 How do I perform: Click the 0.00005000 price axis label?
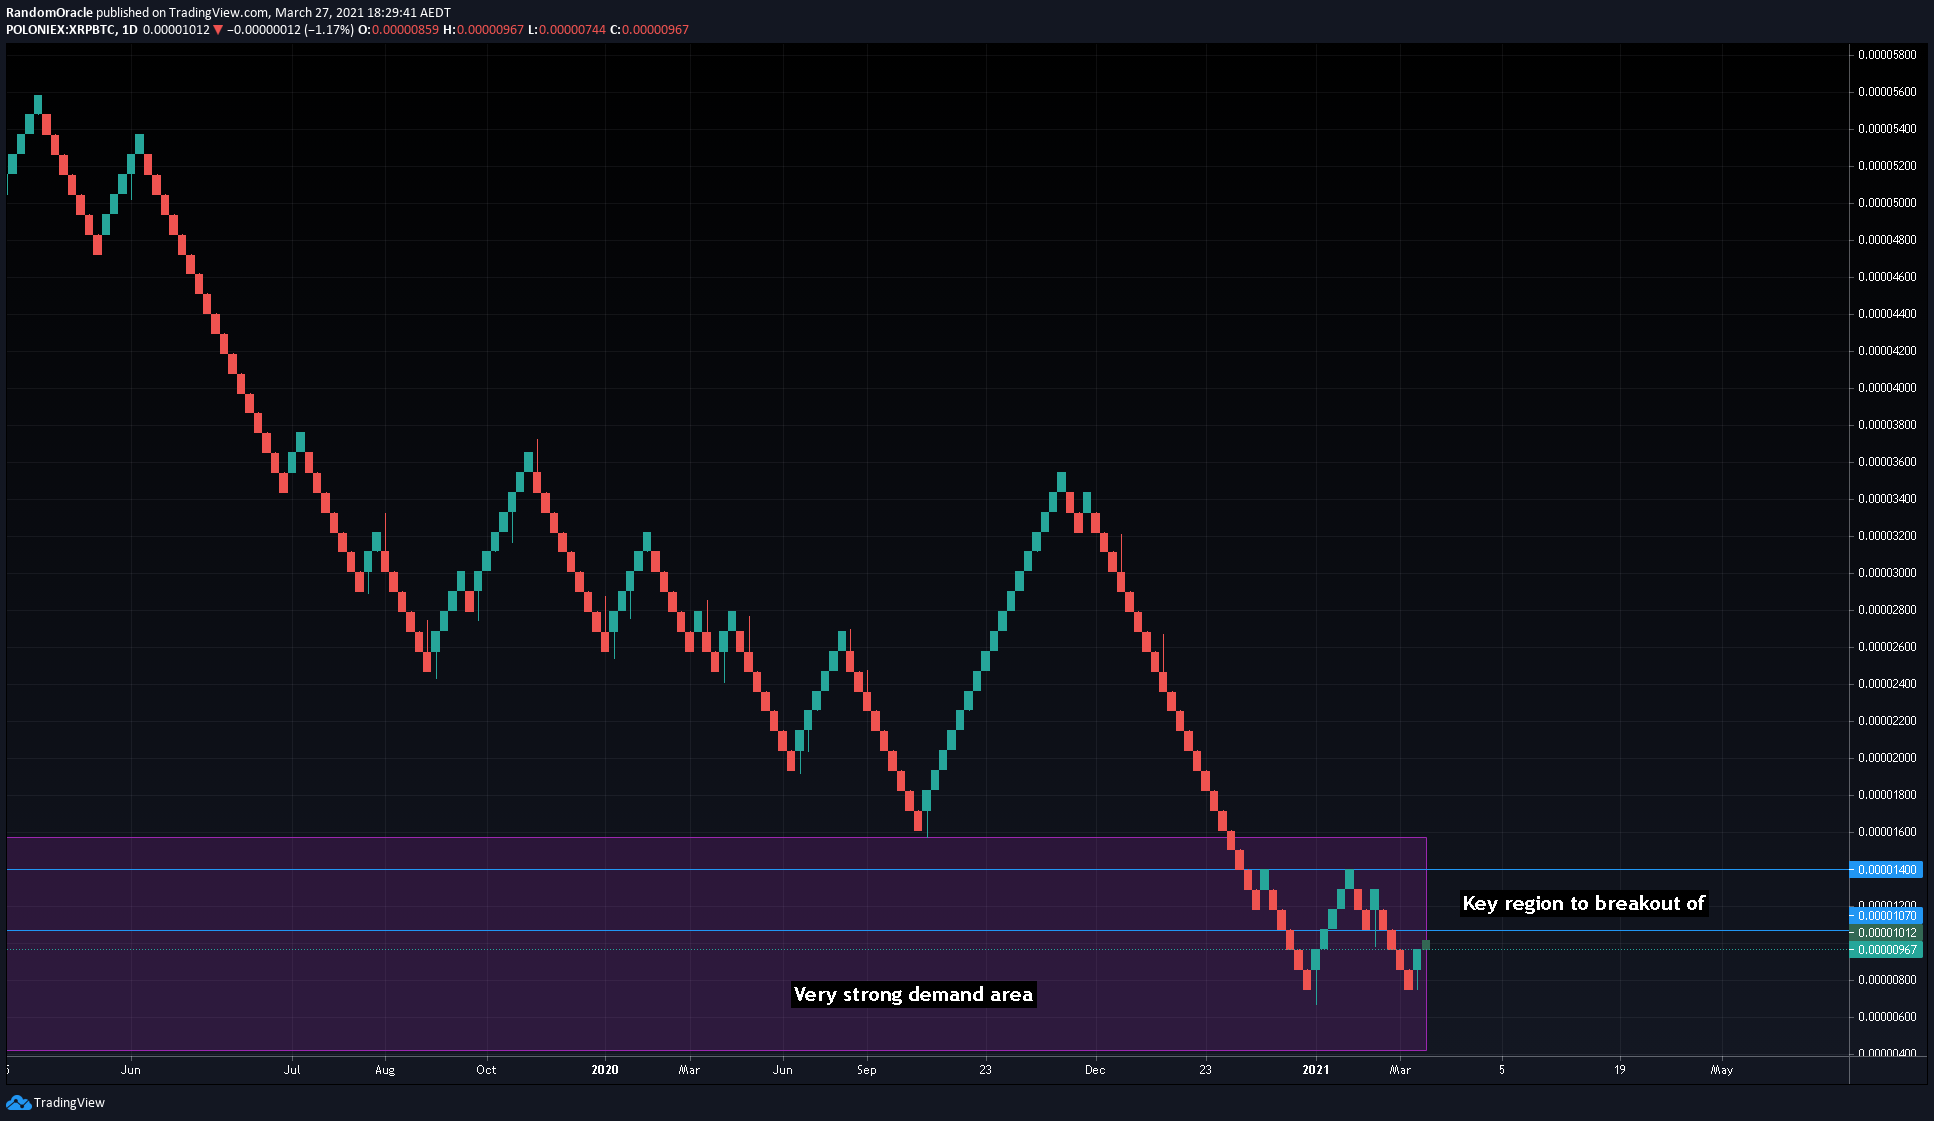pos(1887,202)
